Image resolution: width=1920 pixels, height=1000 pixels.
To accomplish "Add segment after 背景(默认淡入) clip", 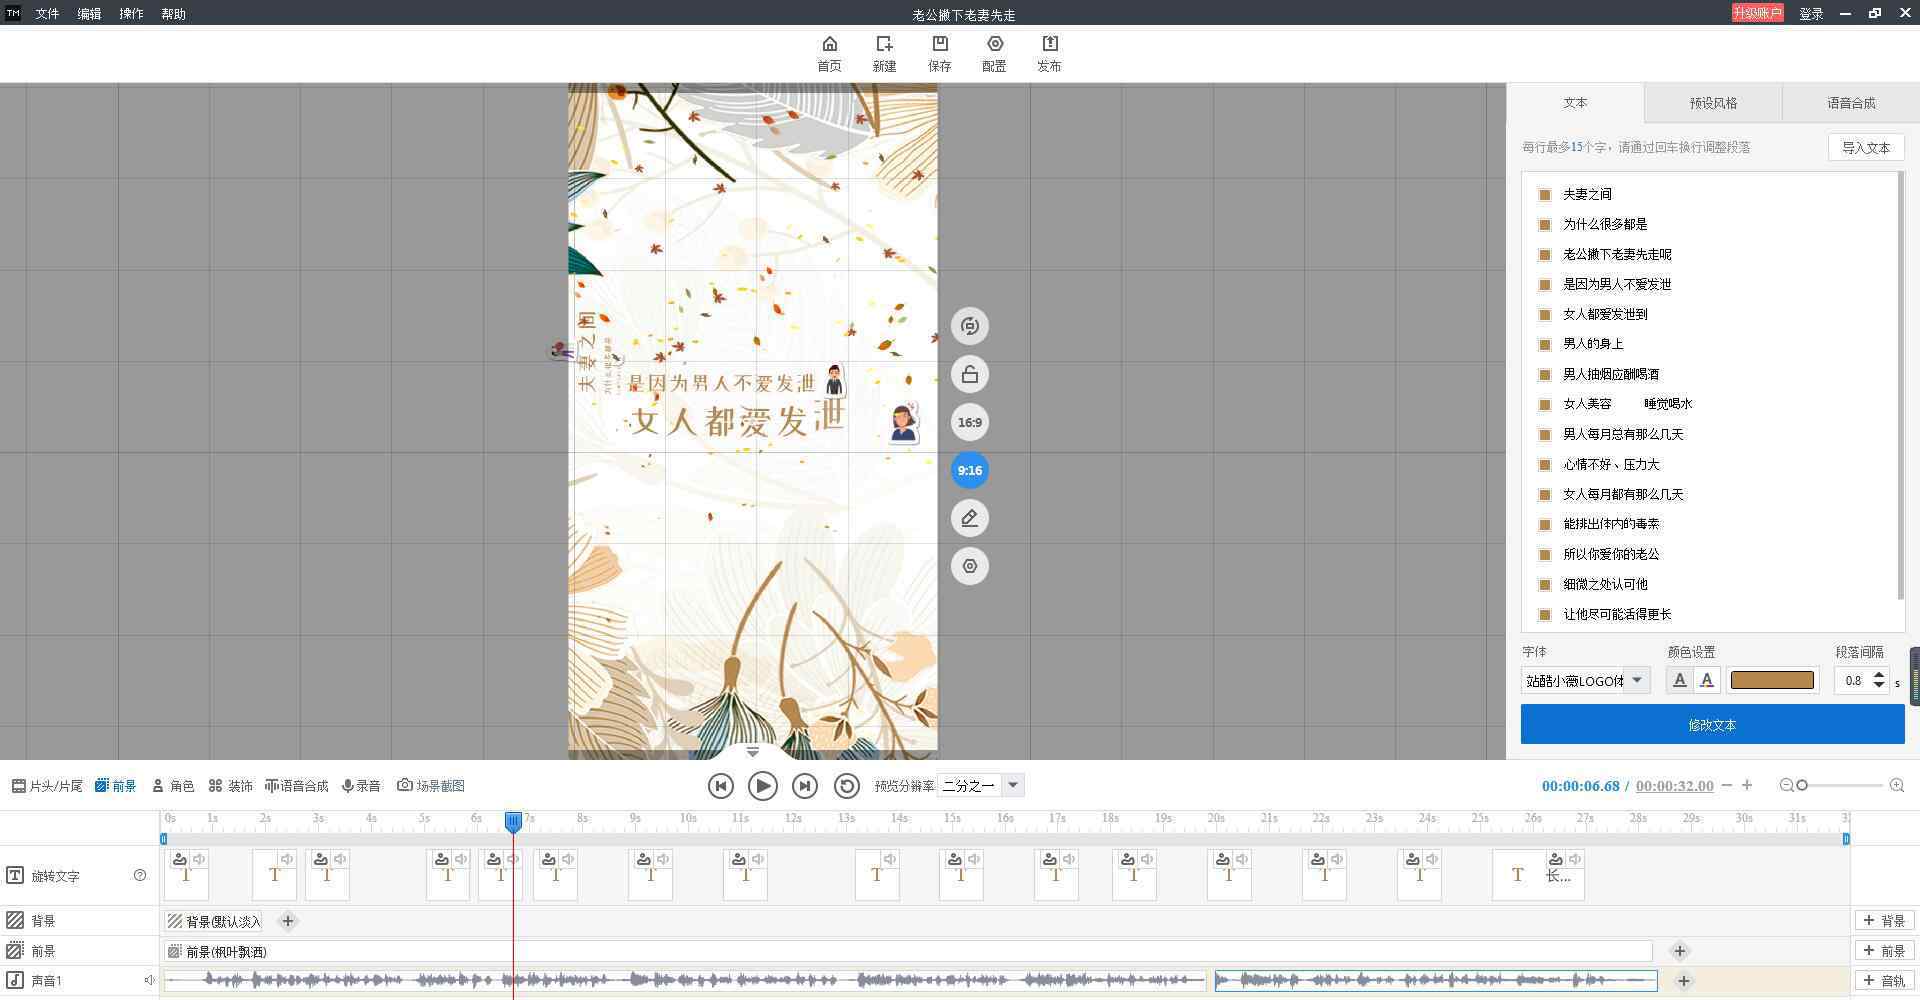I will point(287,921).
